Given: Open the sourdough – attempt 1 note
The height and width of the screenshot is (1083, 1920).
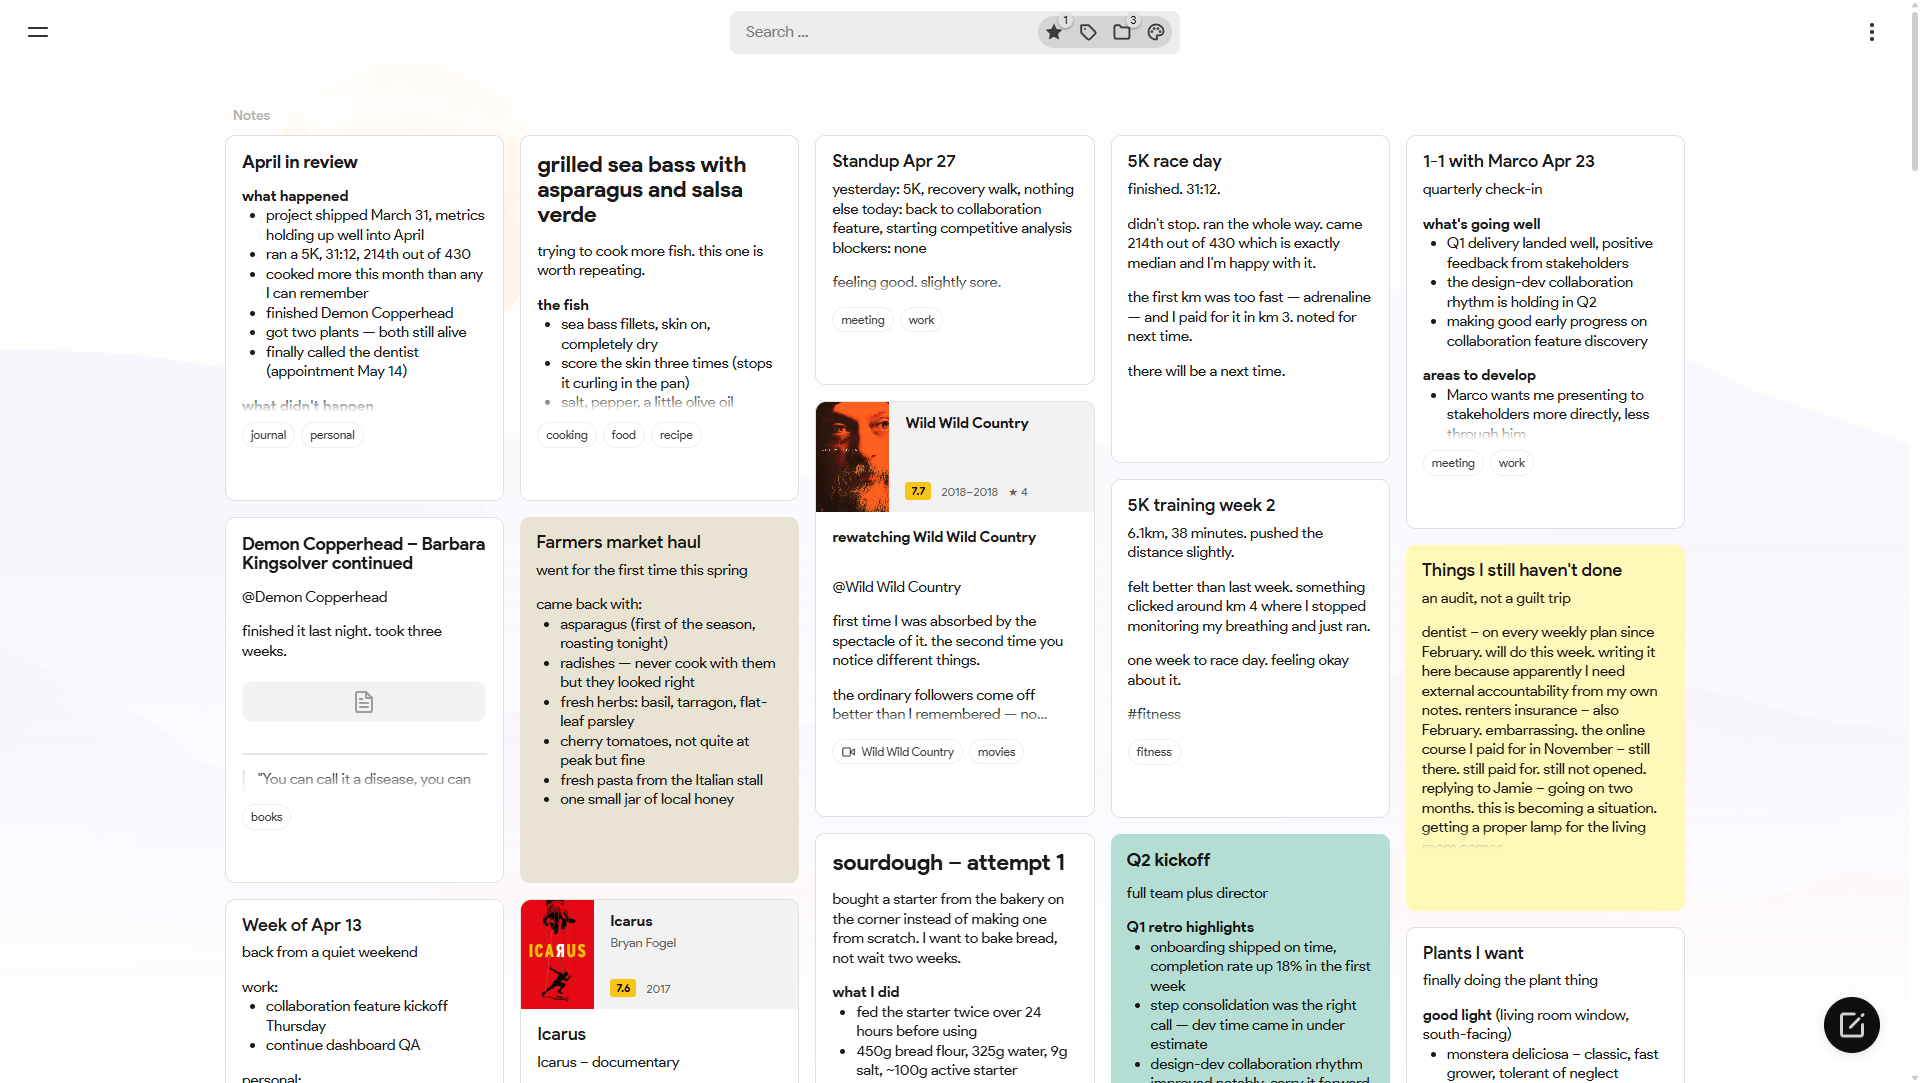Looking at the screenshot, I should point(955,958).
